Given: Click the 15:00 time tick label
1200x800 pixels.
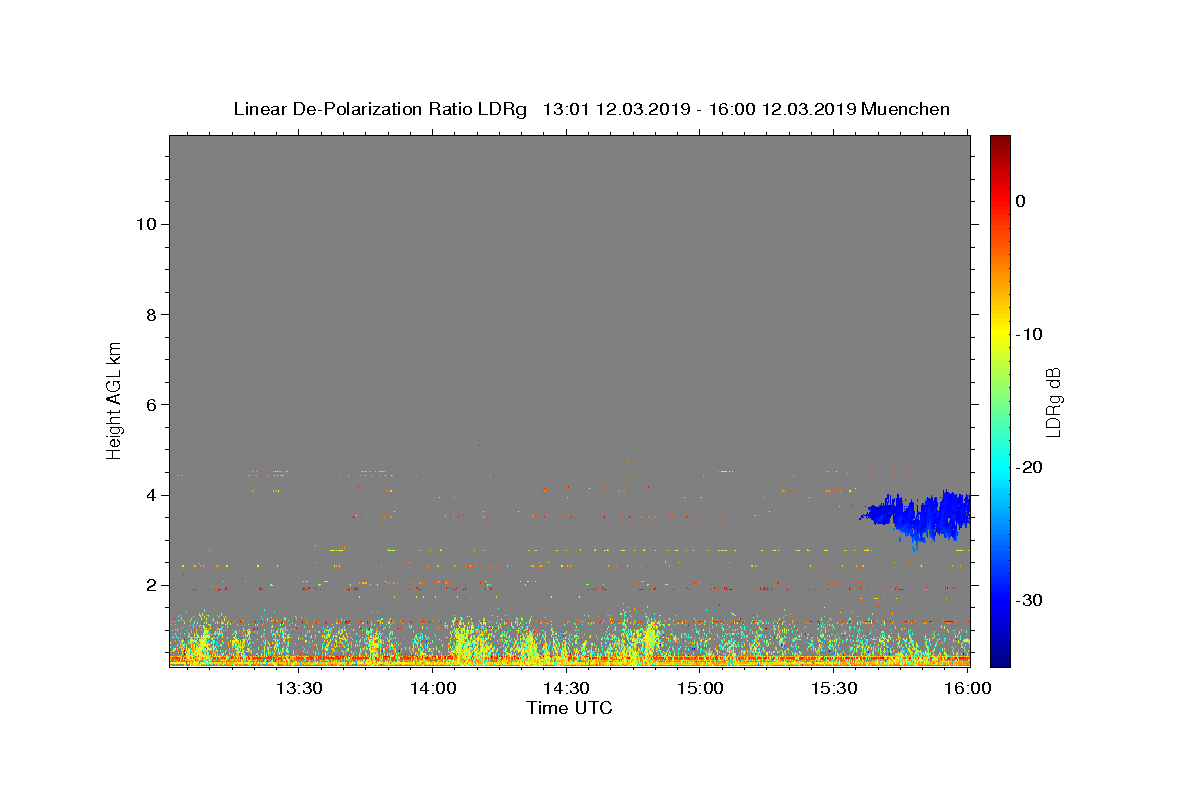Looking at the screenshot, I should (700, 688).
